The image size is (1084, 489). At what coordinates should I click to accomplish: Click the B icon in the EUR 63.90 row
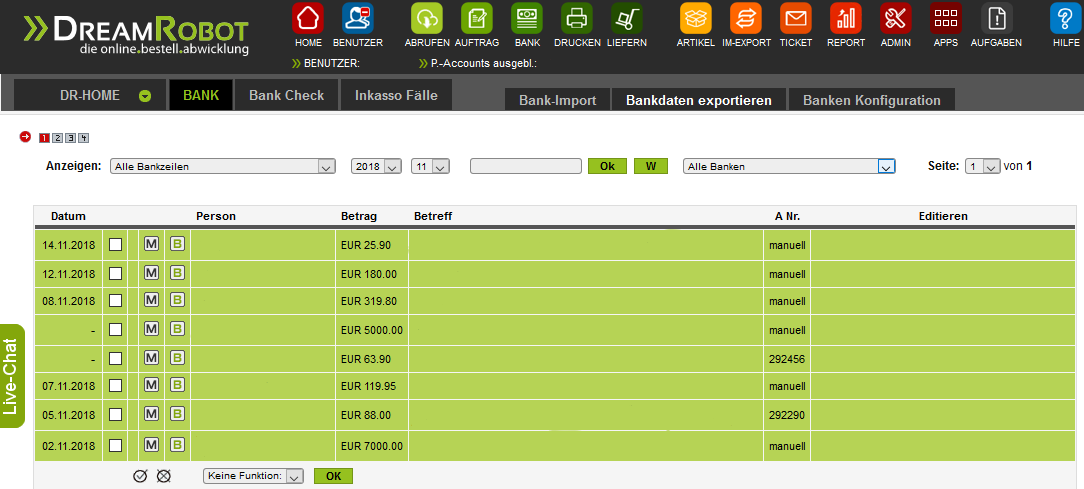tap(178, 358)
